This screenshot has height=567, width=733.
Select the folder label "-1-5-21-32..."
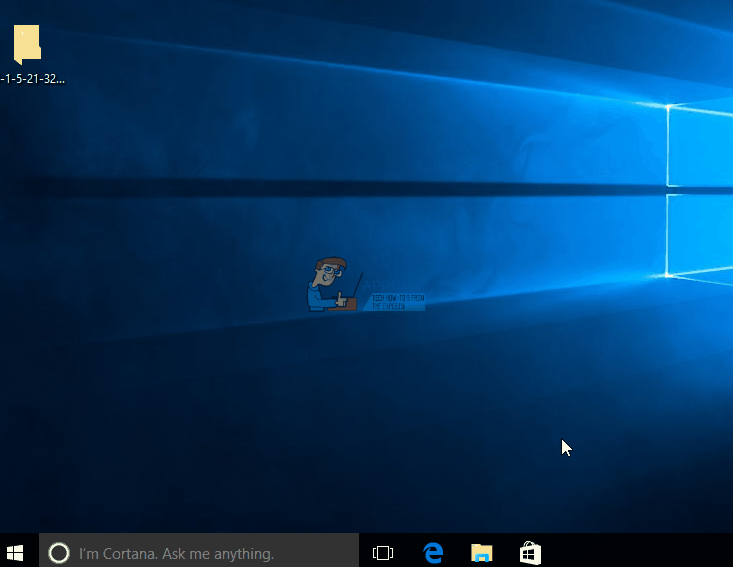pyautogui.click(x=32, y=79)
